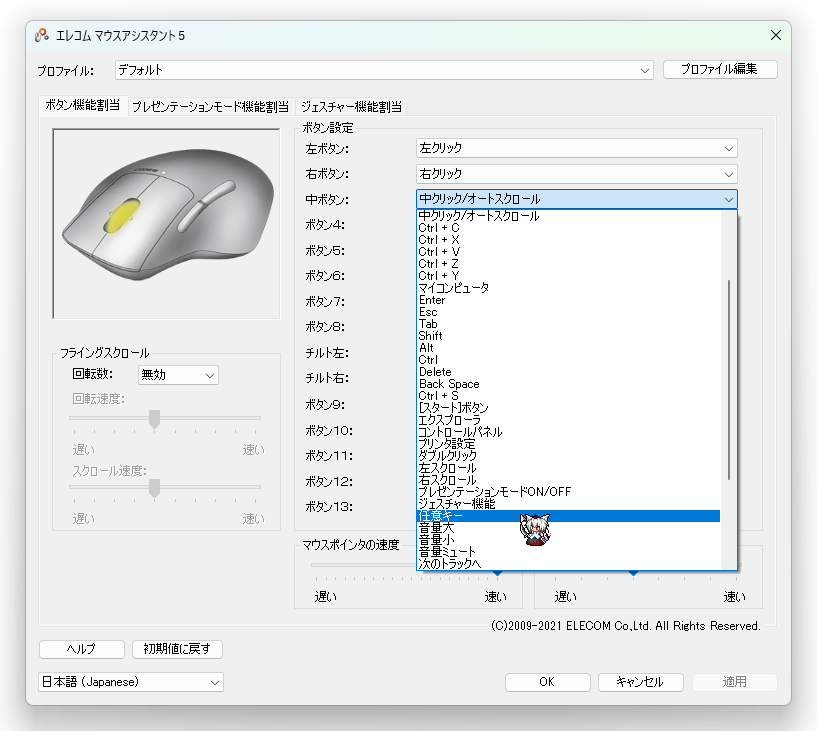Expand the 左ボタン function dropdown
Image resolution: width=817 pixels, height=731 pixels.
coord(576,148)
